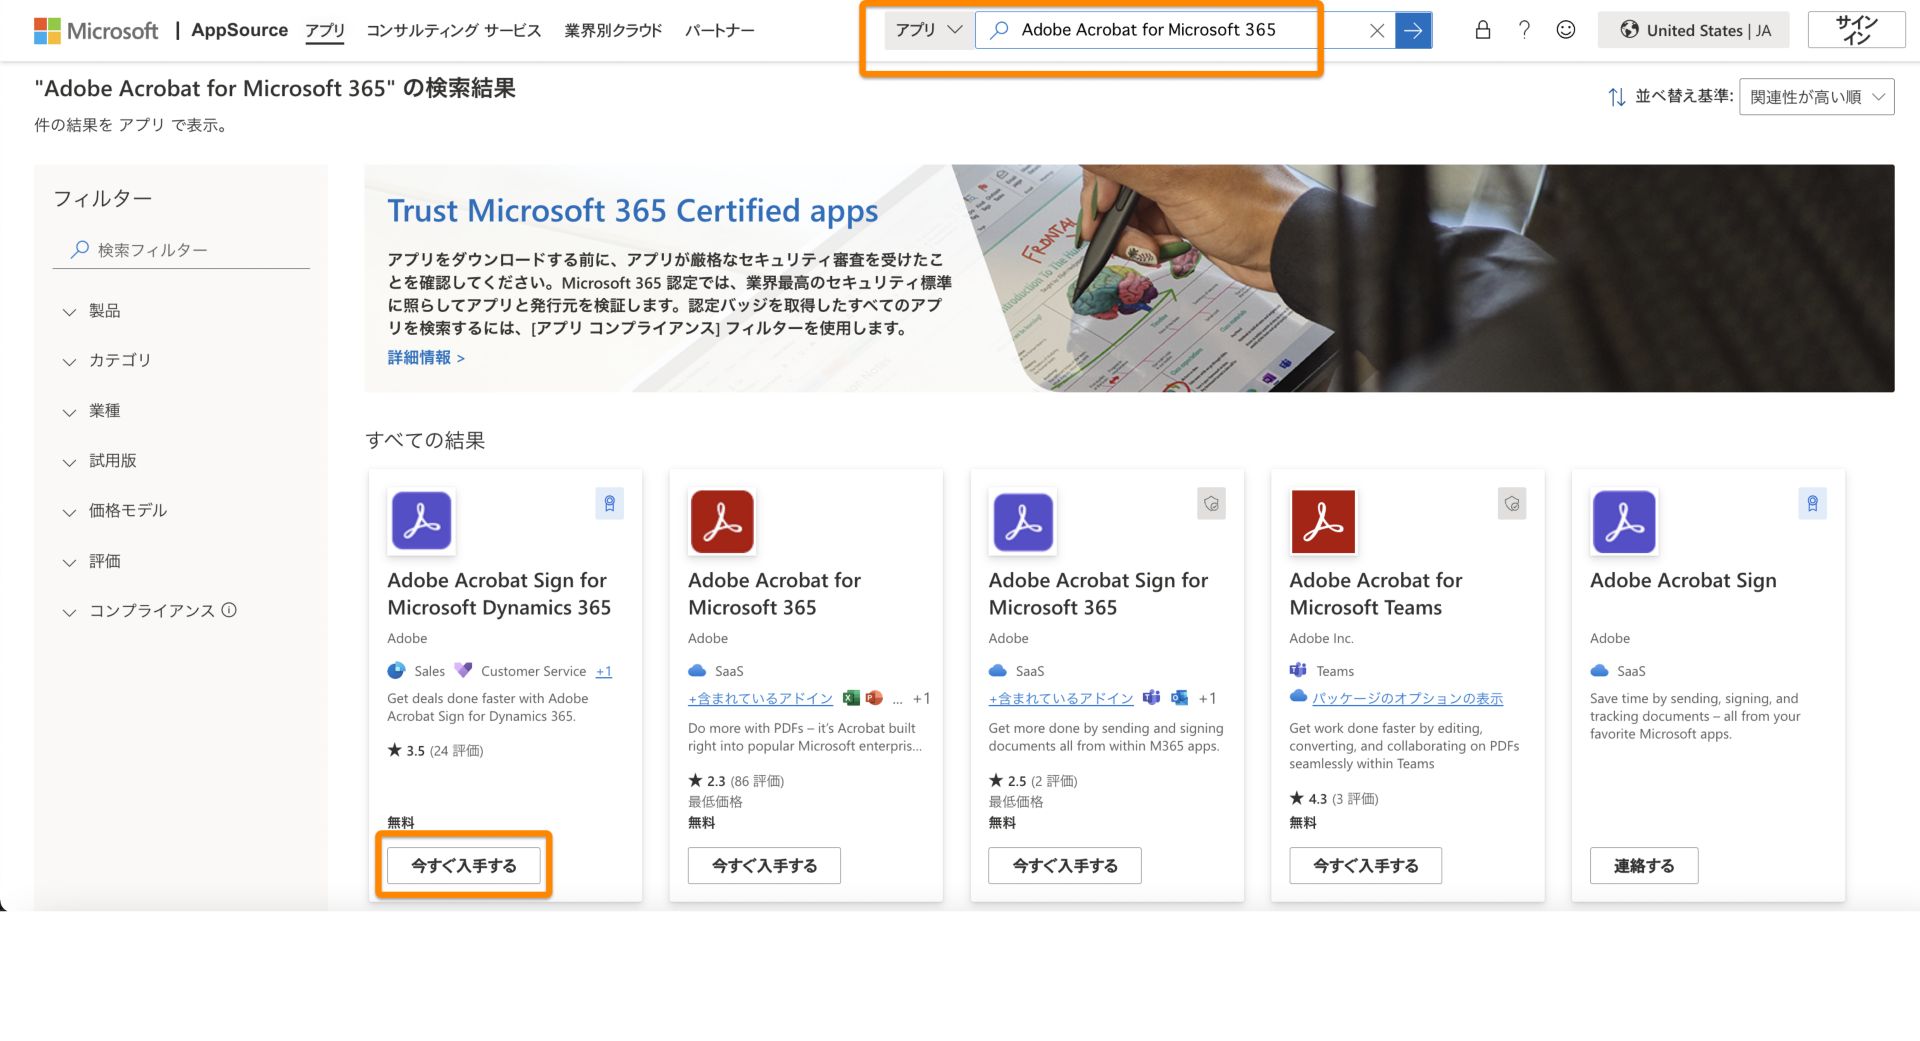1920x1041 pixels.
Task: Open Adobe Acrobat Sign for Microsoft Dynamics 365 title
Action: coord(499,594)
